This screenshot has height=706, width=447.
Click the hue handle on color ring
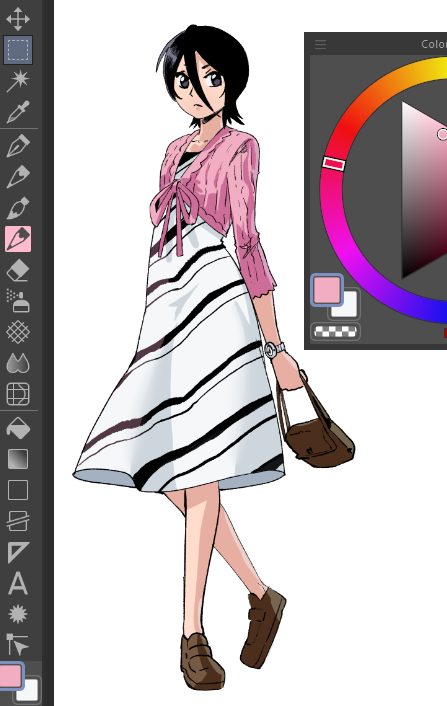coord(334,163)
